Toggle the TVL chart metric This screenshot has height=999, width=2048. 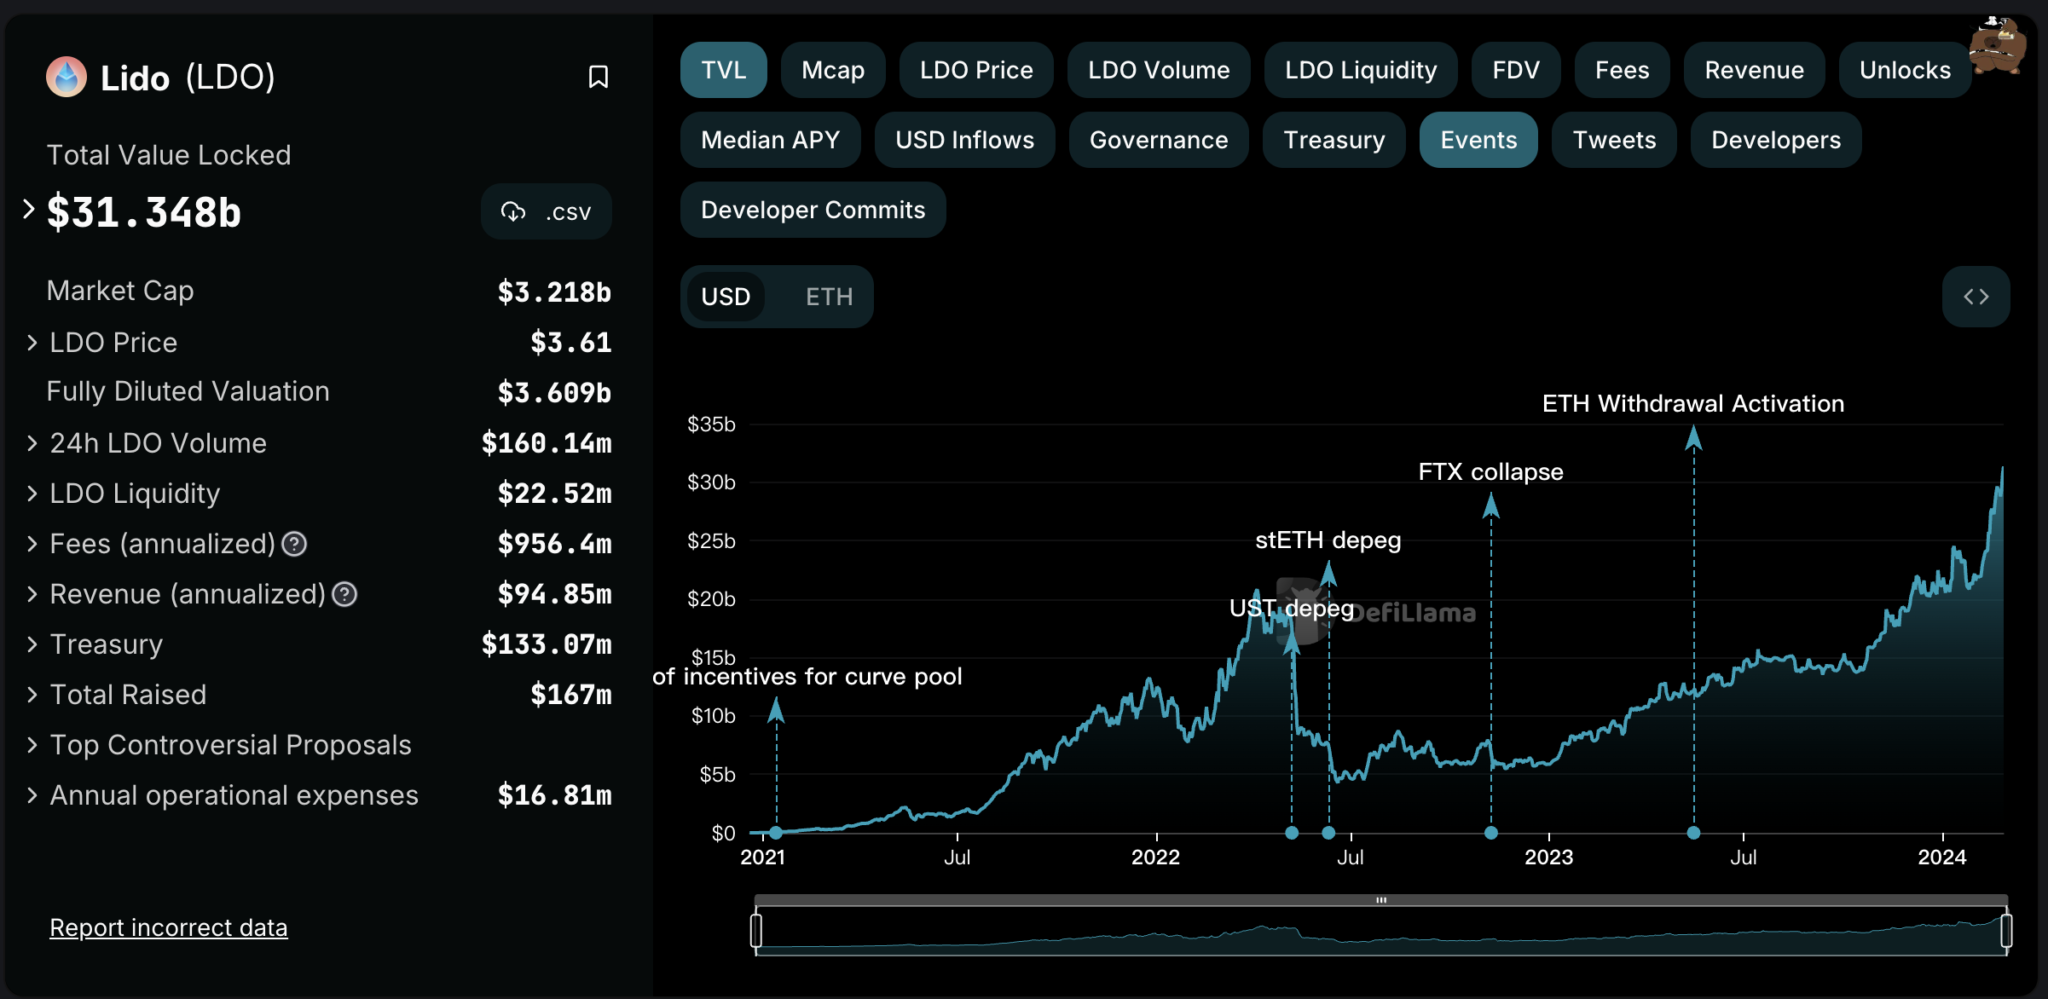coord(724,70)
